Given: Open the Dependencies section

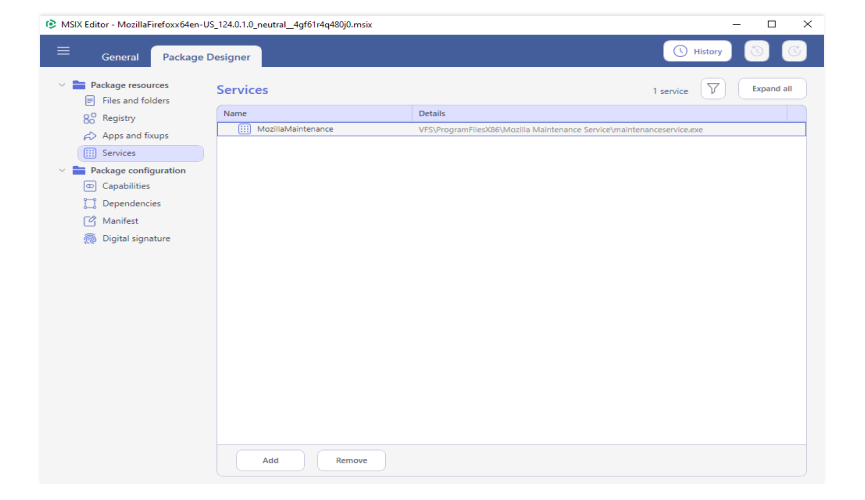Looking at the screenshot, I should tap(131, 203).
